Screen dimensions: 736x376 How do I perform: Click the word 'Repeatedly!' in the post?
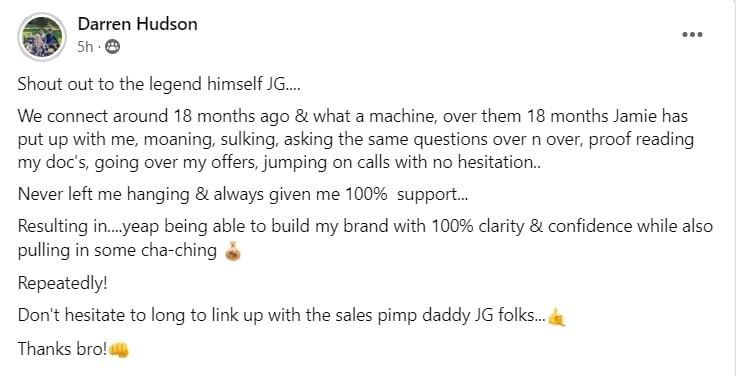coord(62,284)
